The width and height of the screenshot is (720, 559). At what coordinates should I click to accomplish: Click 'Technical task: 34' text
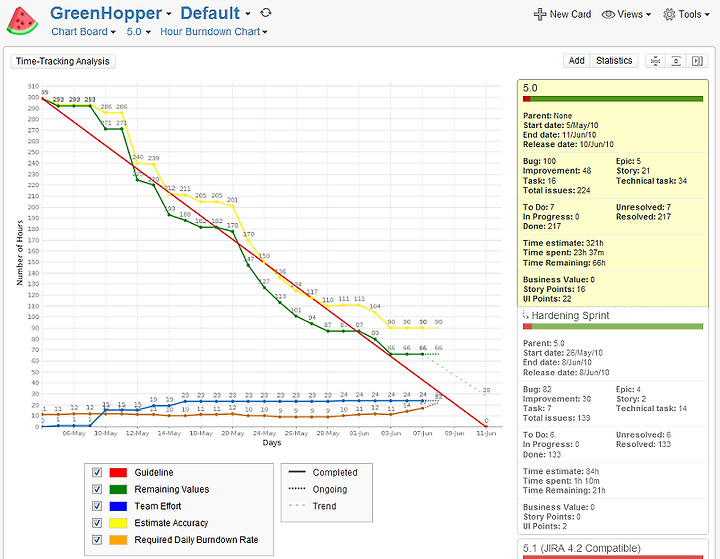click(x=652, y=181)
